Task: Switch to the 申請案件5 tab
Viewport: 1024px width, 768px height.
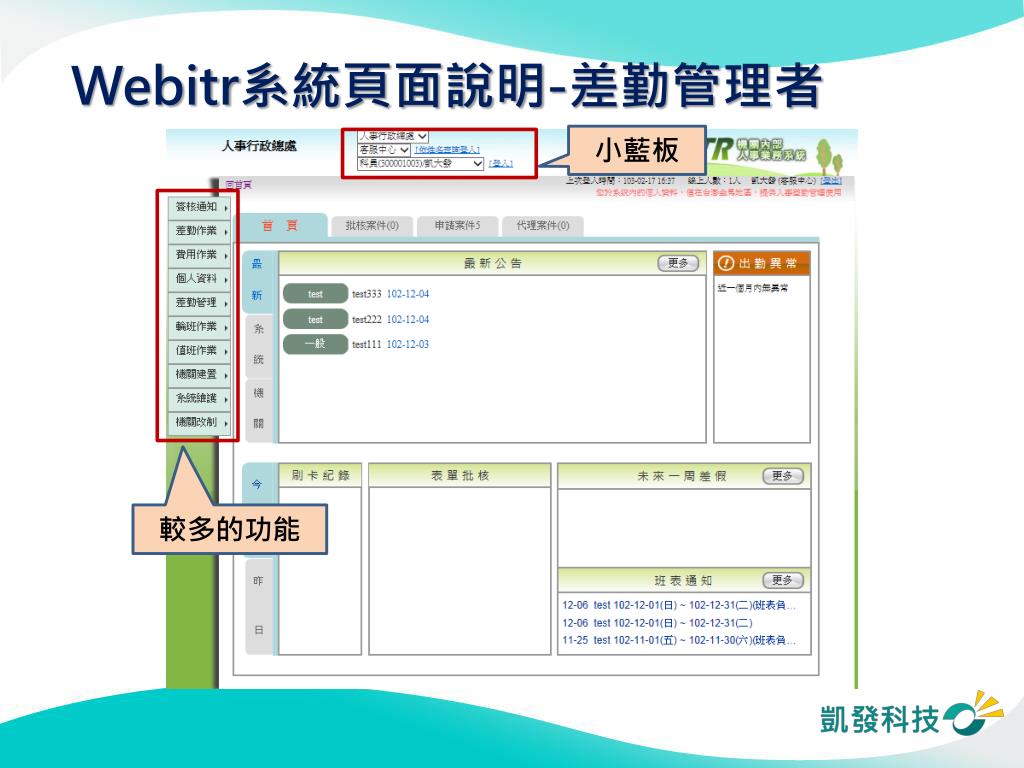Action: point(457,226)
